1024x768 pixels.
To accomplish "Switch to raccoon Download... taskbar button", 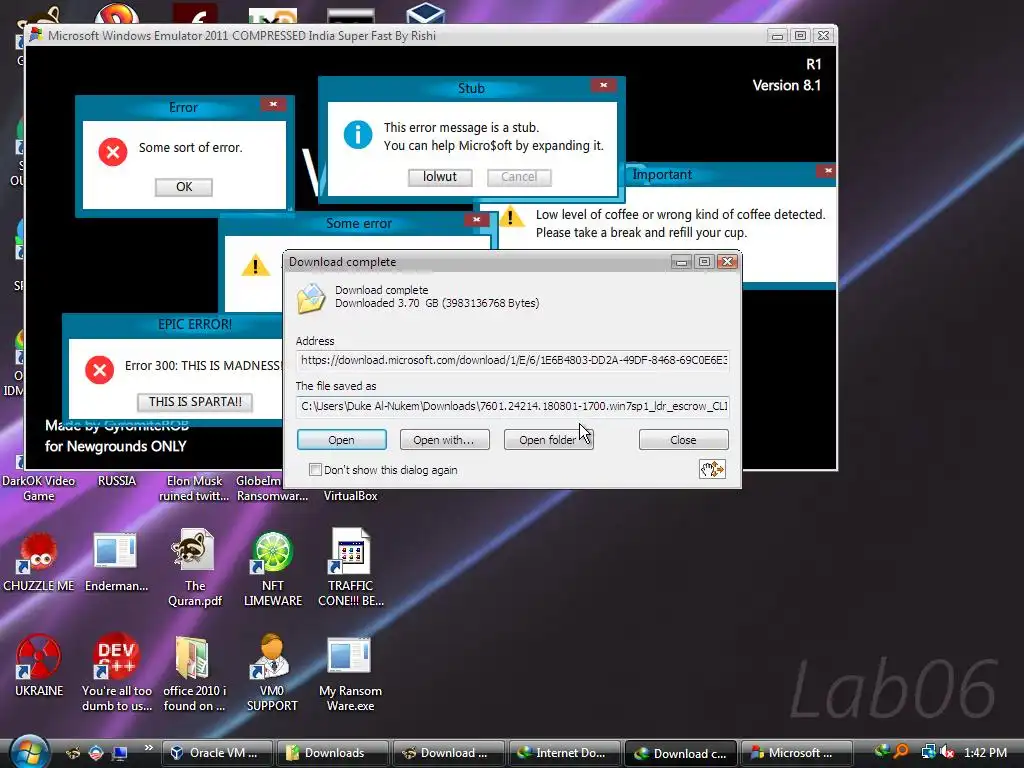I will (x=449, y=753).
